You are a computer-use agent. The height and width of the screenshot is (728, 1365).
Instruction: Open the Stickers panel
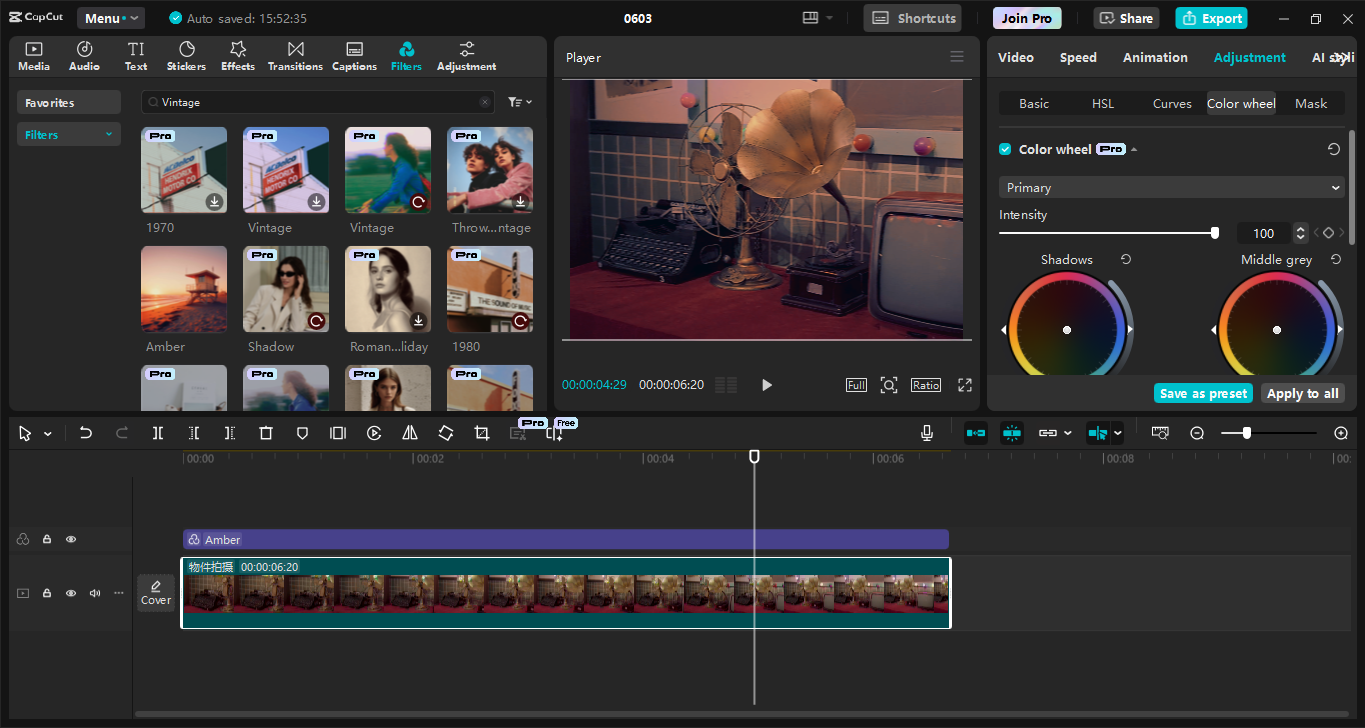click(x=186, y=55)
